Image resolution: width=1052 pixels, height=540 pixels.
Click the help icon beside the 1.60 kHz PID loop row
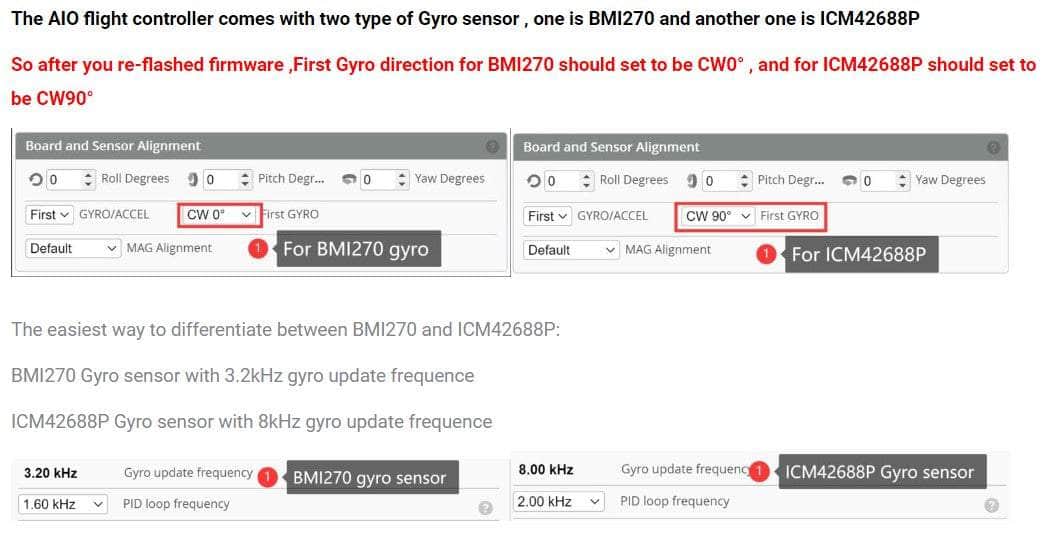tap(485, 507)
